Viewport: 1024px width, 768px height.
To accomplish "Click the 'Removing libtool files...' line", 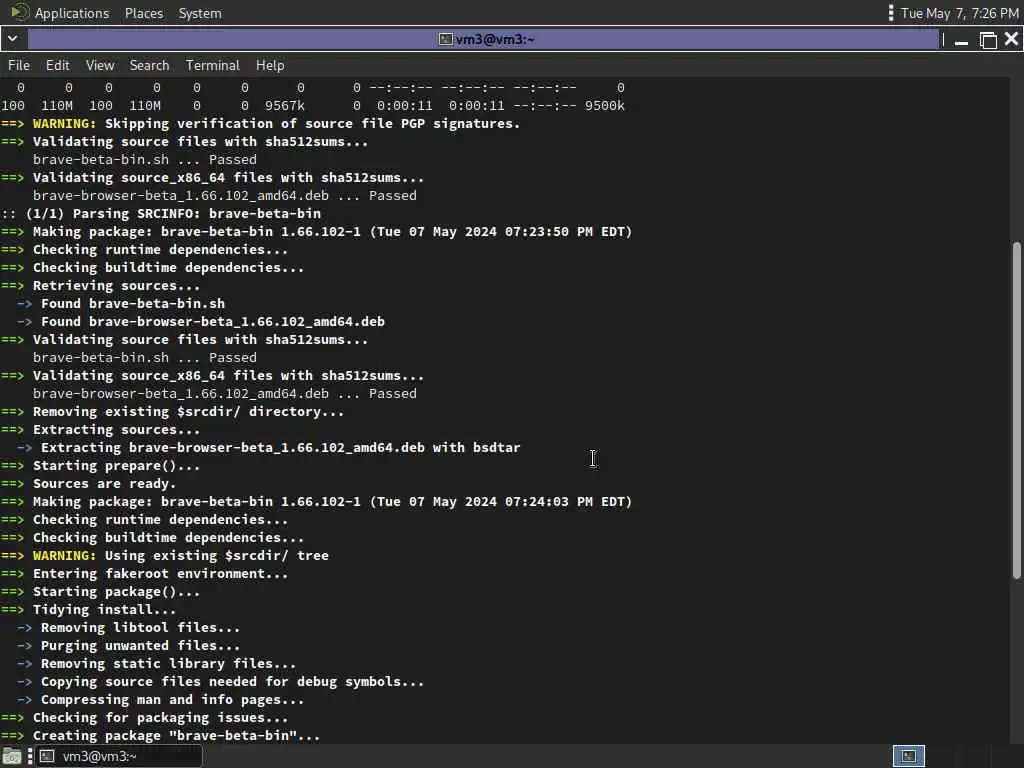I will [128, 628].
